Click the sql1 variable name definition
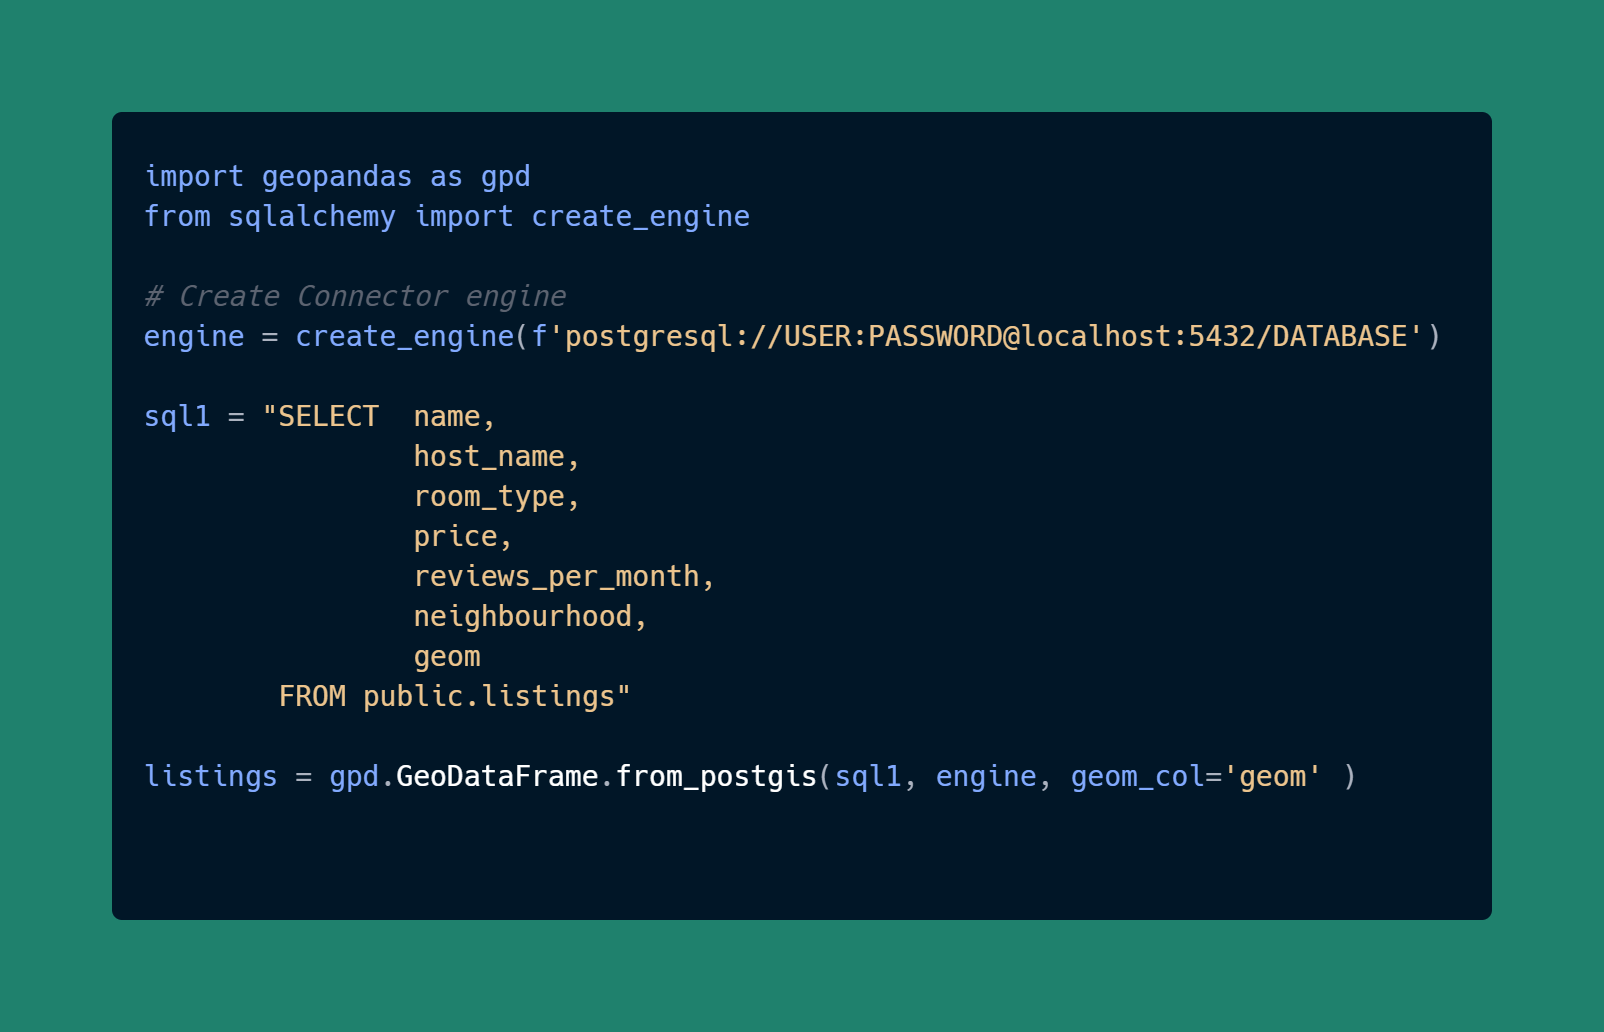The height and width of the screenshot is (1032, 1604). [177, 417]
